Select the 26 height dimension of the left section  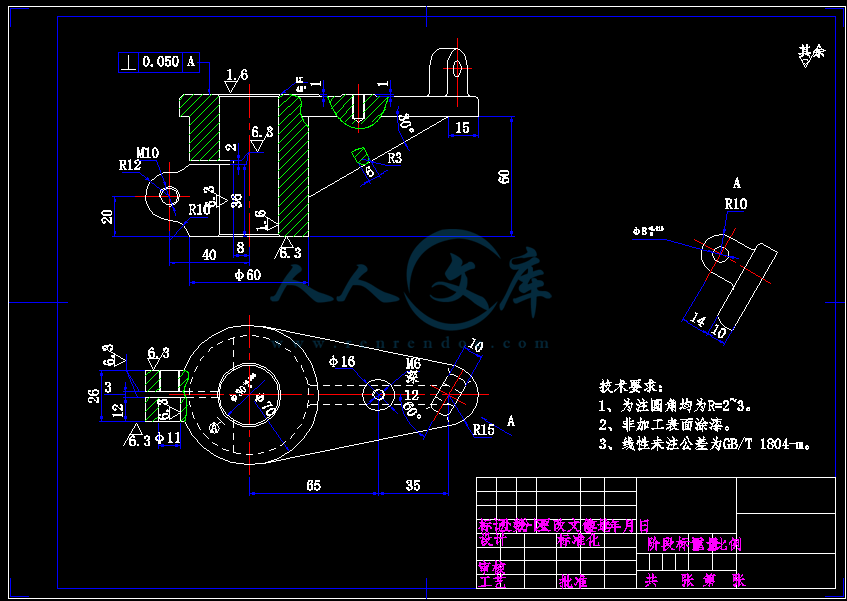95,396
